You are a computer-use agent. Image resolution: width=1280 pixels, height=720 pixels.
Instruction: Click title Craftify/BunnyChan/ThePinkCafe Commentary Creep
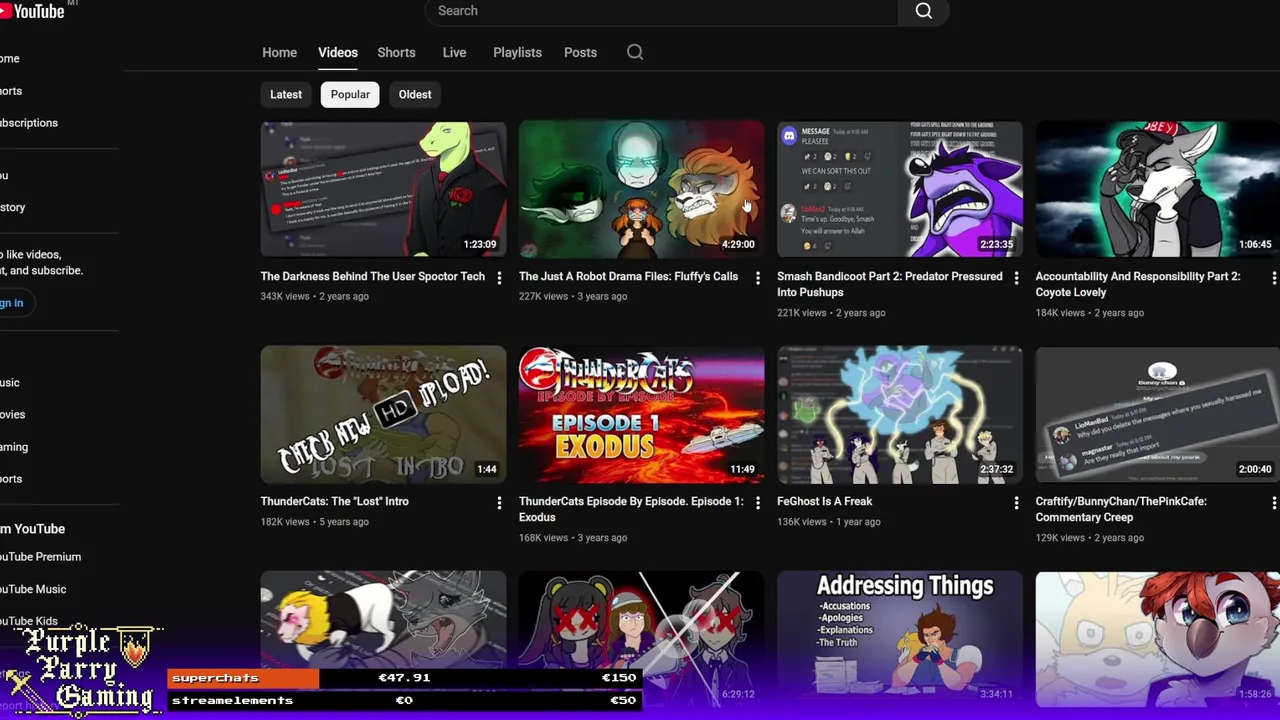point(1121,509)
